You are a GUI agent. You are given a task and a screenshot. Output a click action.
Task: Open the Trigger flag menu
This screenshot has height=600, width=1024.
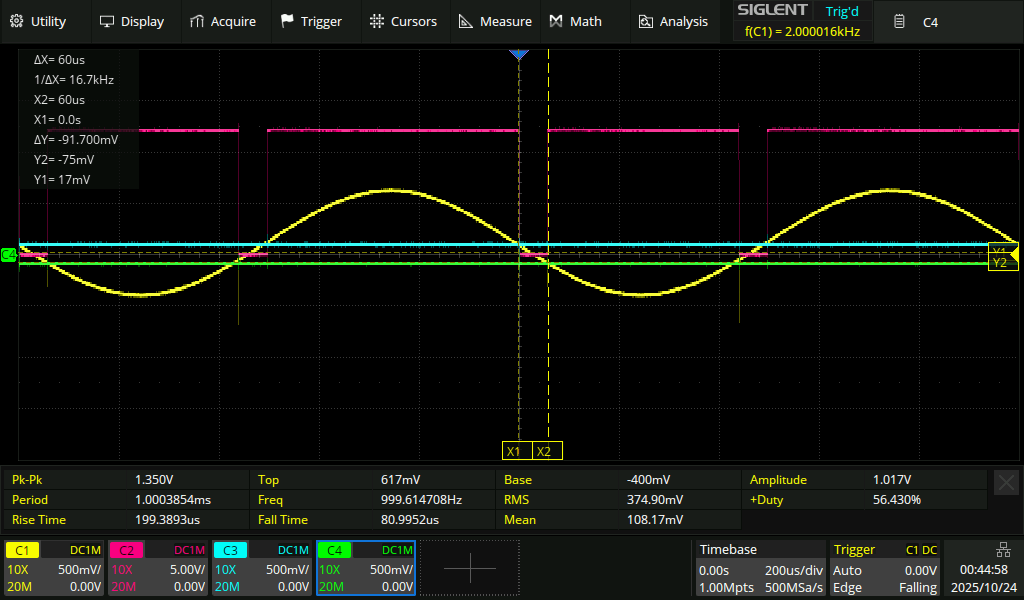coord(311,21)
